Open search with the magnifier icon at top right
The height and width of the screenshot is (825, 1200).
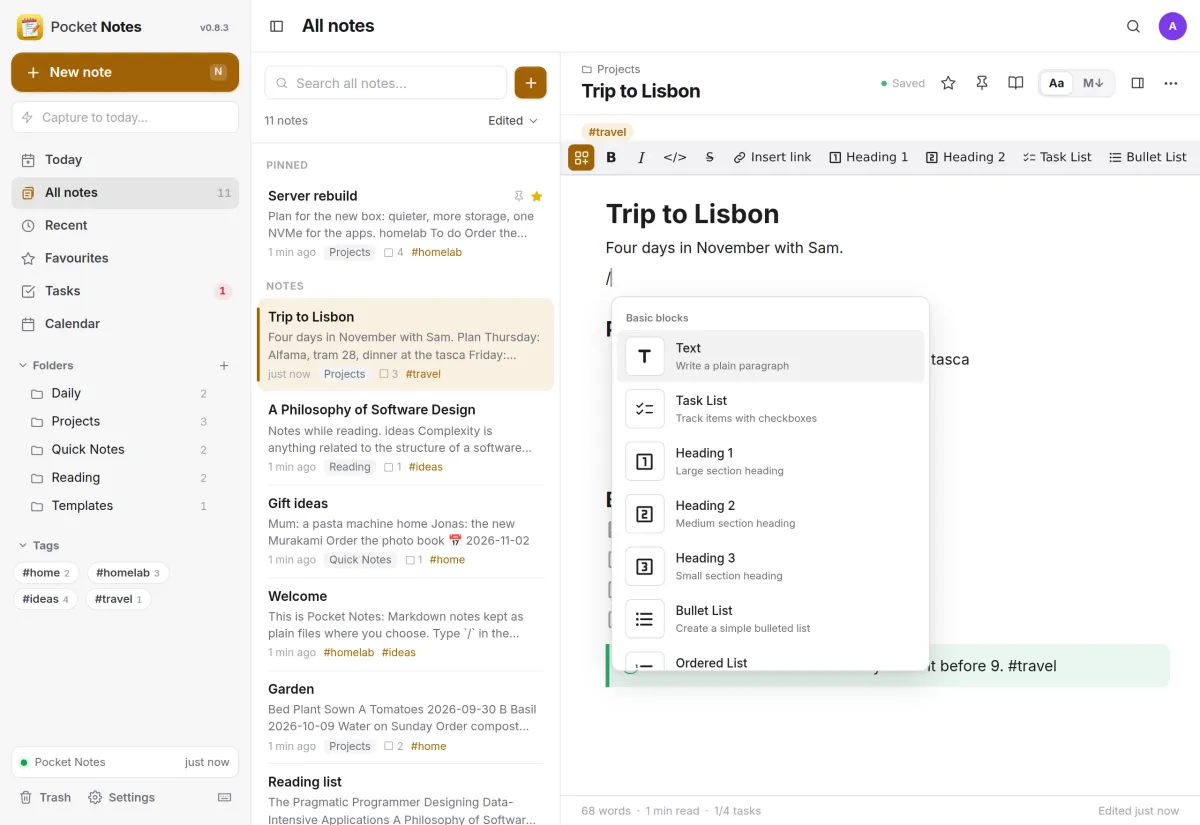point(1133,26)
